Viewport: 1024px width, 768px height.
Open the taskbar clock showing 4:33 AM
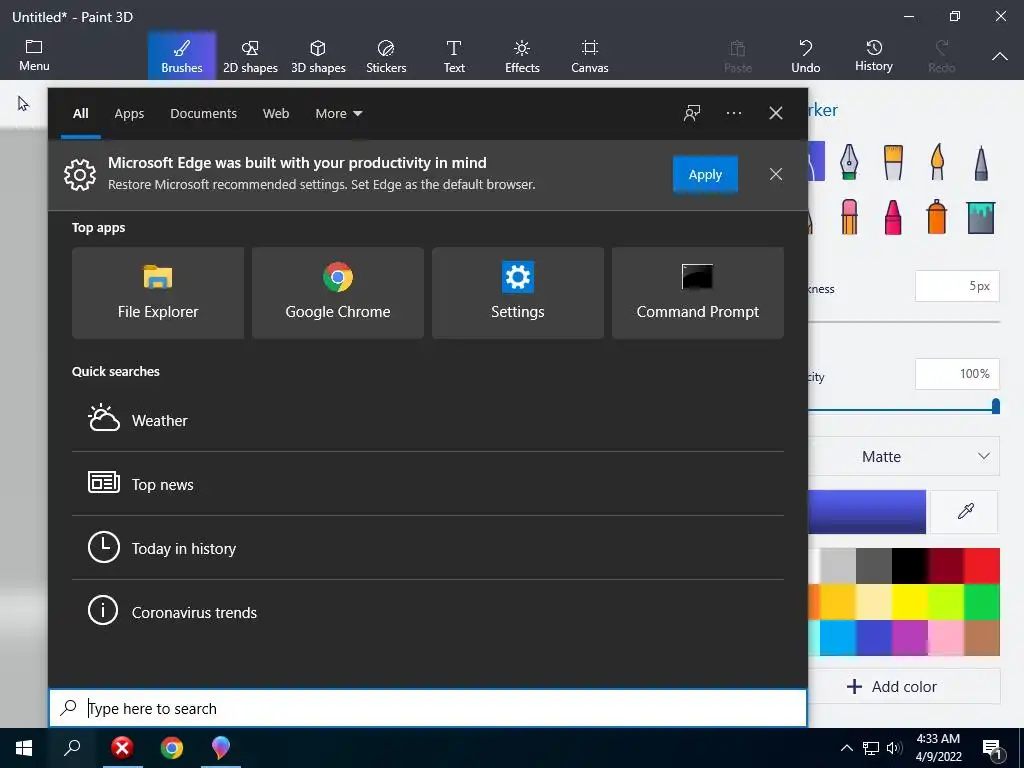click(x=938, y=748)
